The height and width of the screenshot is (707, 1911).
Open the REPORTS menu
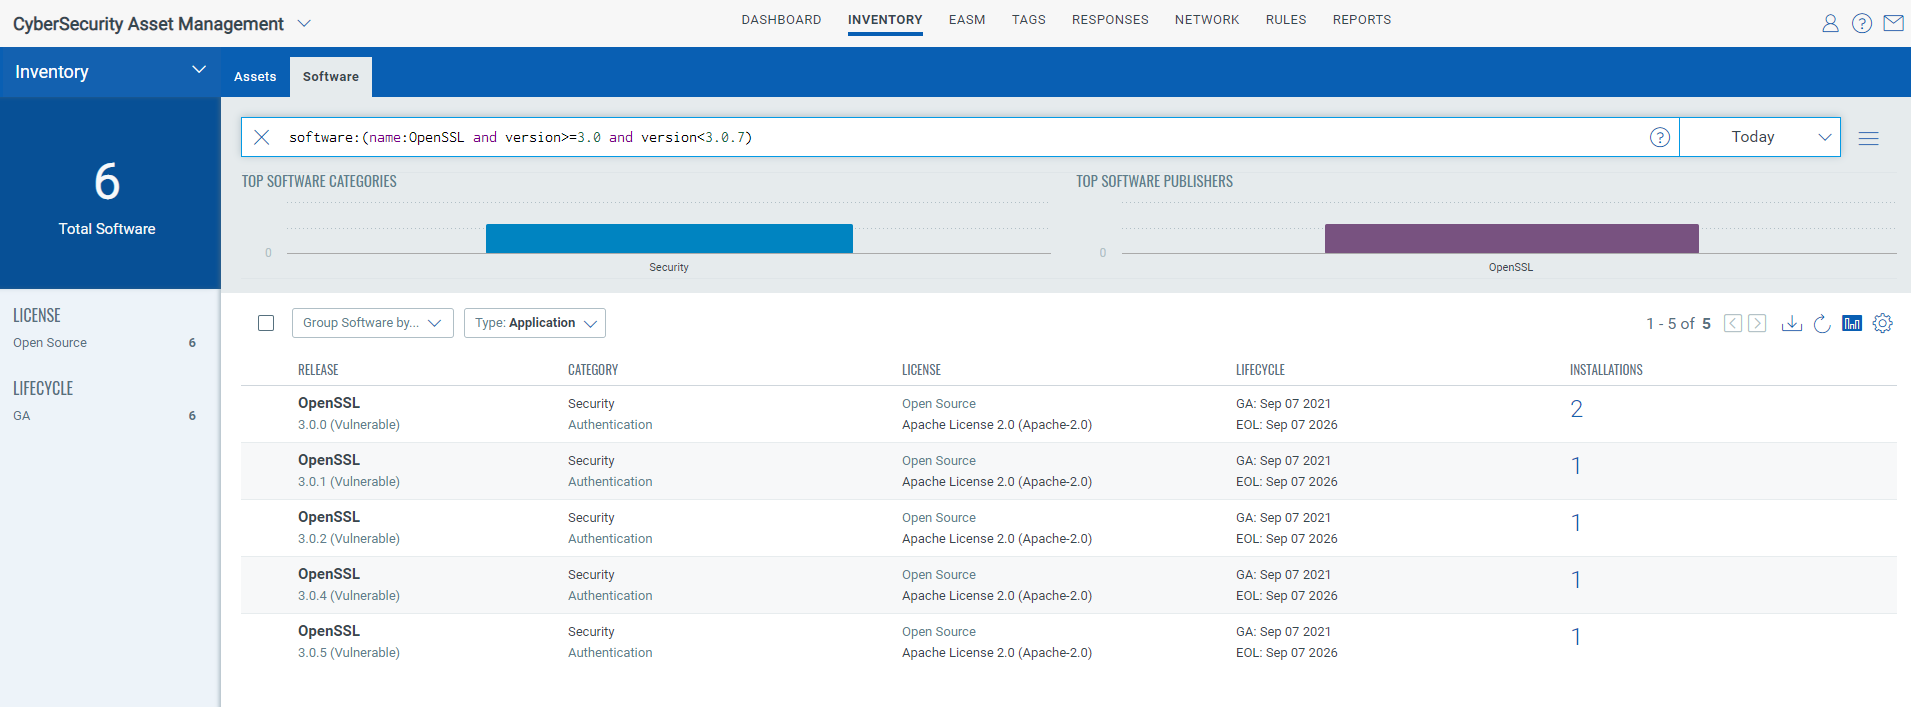point(1362,20)
